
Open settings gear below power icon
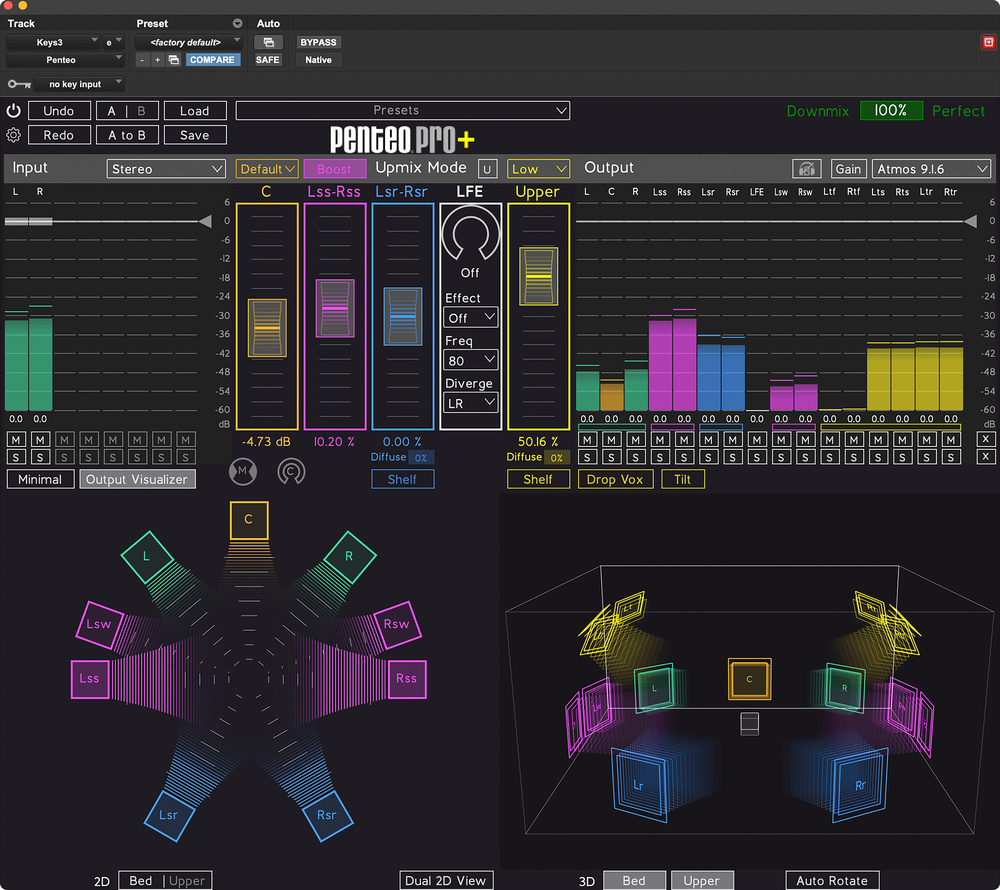[13, 135]
